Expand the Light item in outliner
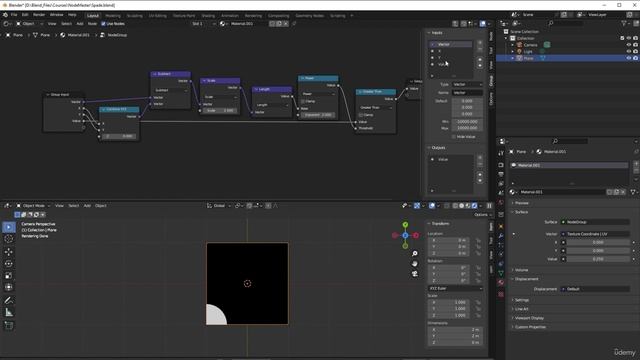The width and height of the screenshot is (640, 360). 513,51
